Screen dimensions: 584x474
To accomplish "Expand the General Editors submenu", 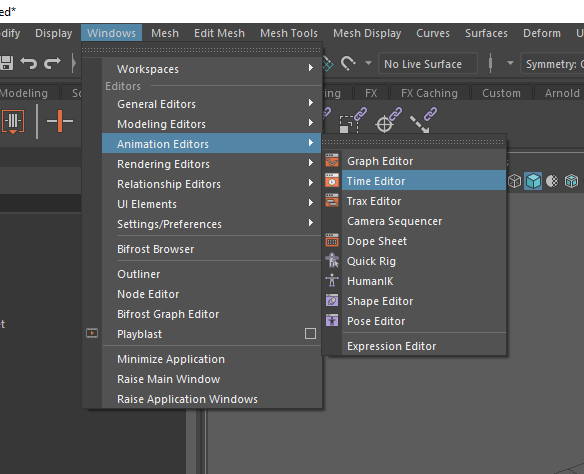I will click(311, 103).
